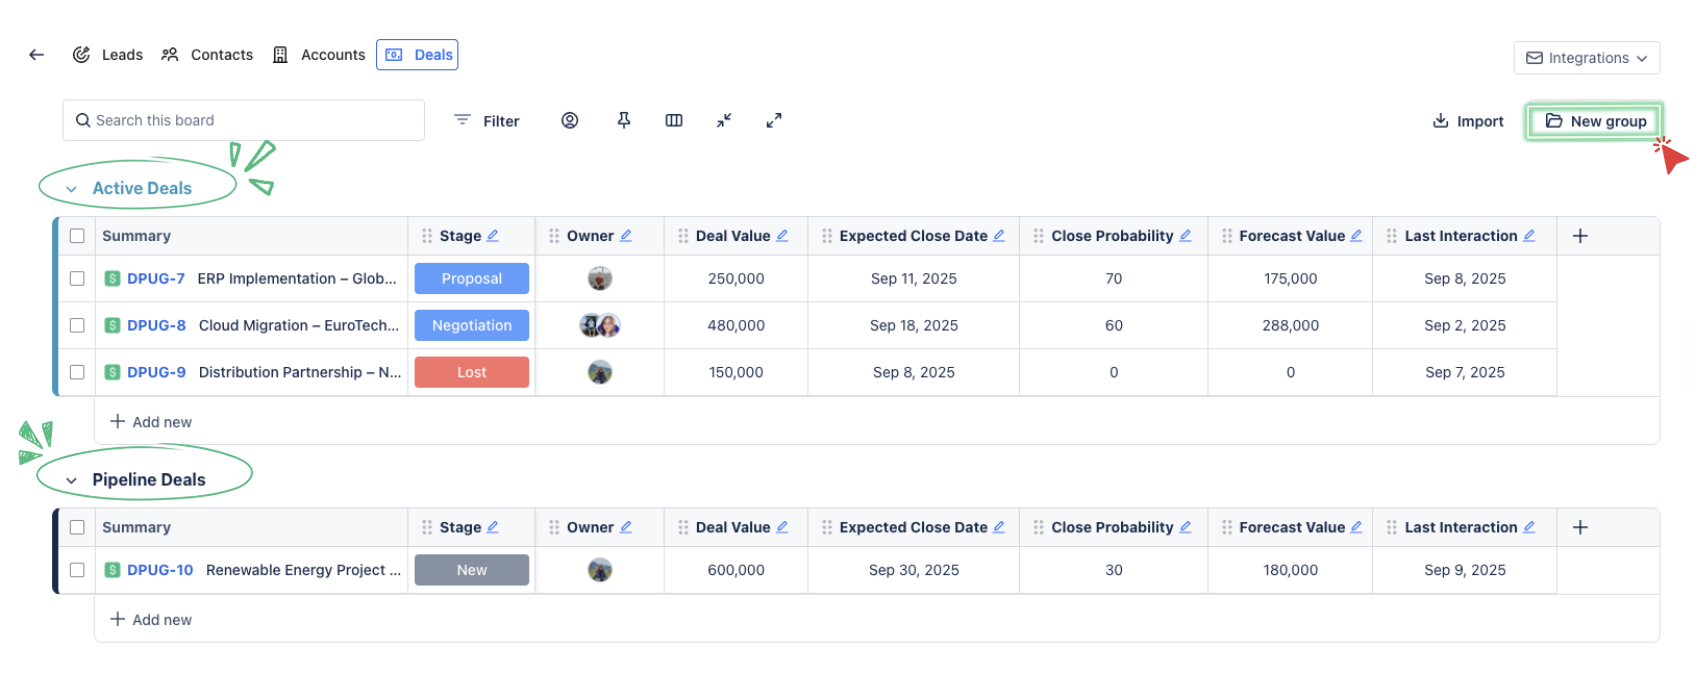Add column to Active Deals table
The width and height of the screenshot is (1702, 678).
[1580, 236]
